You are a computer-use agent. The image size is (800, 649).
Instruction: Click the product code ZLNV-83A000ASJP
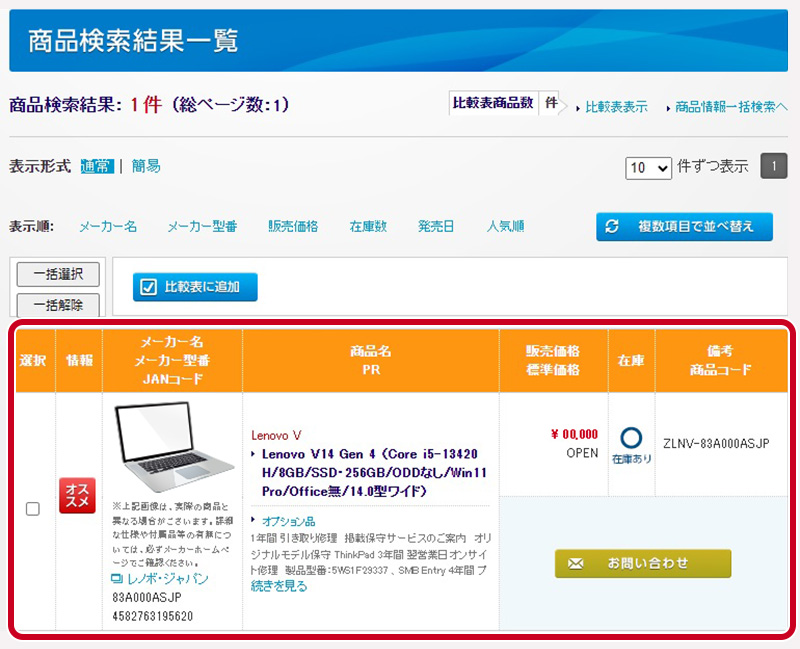point(716,443)
